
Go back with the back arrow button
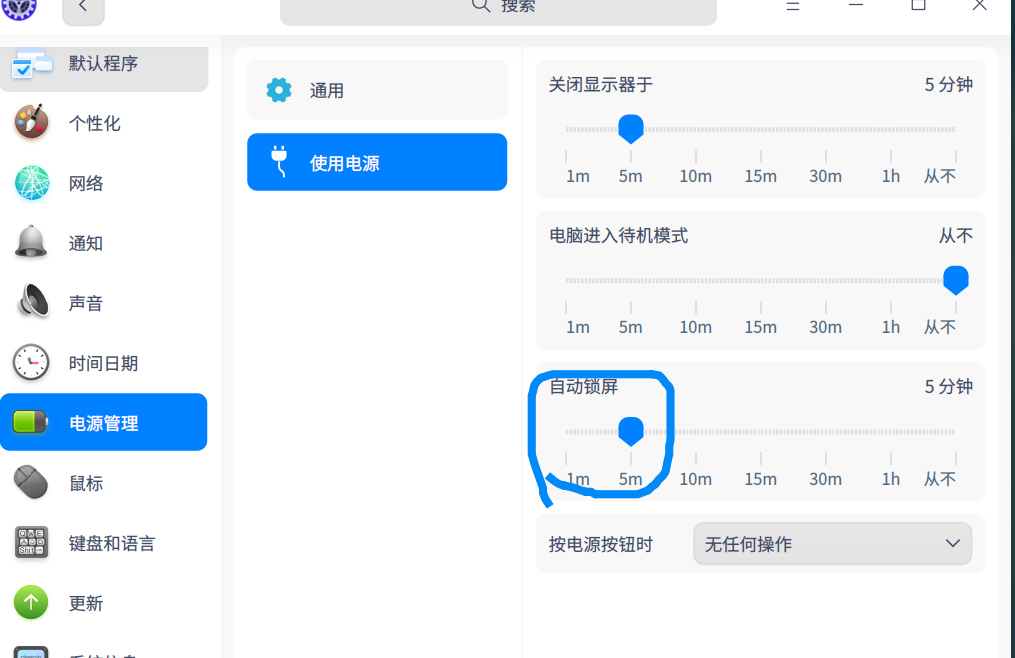83,8
